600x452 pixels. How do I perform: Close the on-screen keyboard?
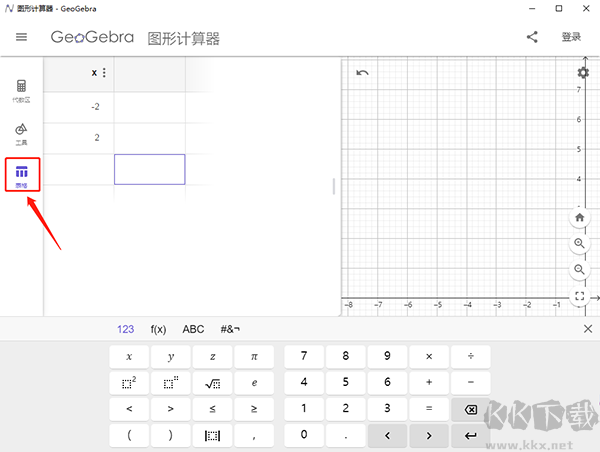588,329
